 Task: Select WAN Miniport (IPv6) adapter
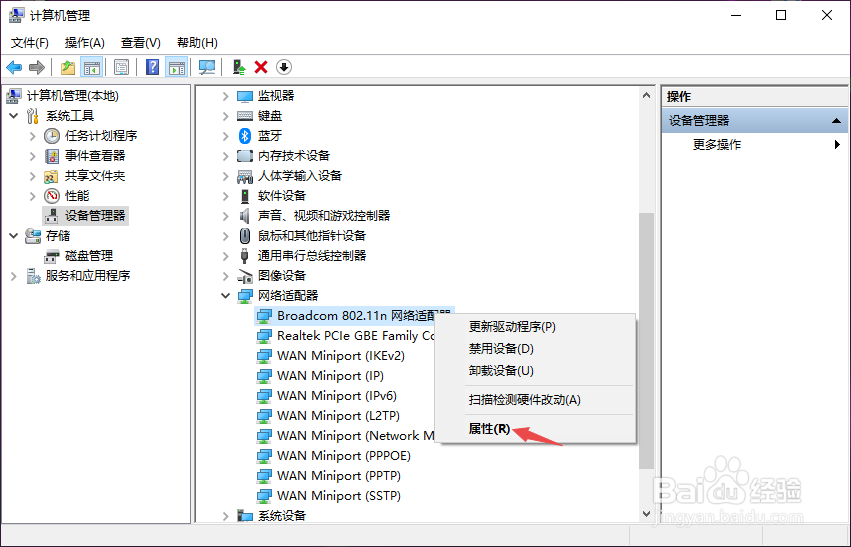337,396
